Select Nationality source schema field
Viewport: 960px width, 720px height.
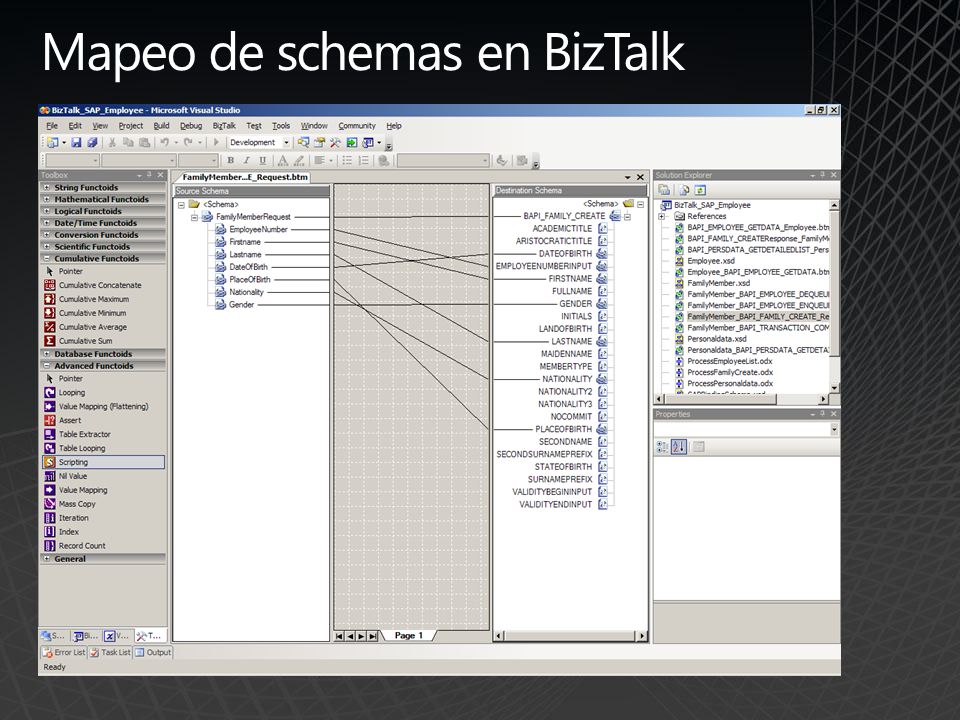[x=246, y=292]
